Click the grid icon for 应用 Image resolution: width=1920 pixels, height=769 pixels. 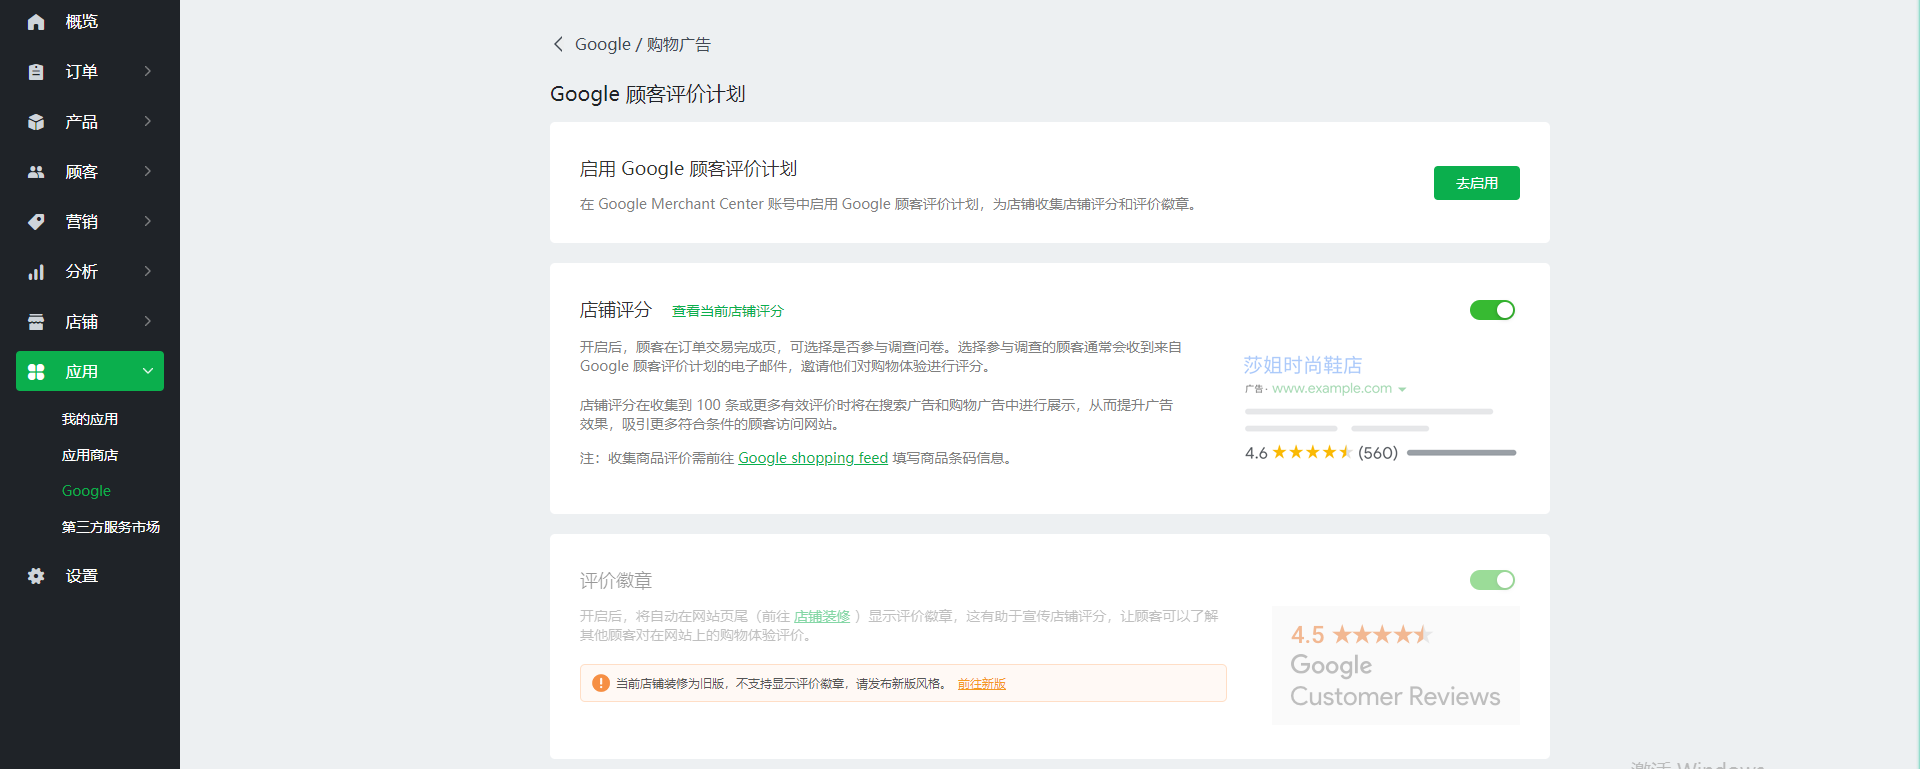[36, 372]
